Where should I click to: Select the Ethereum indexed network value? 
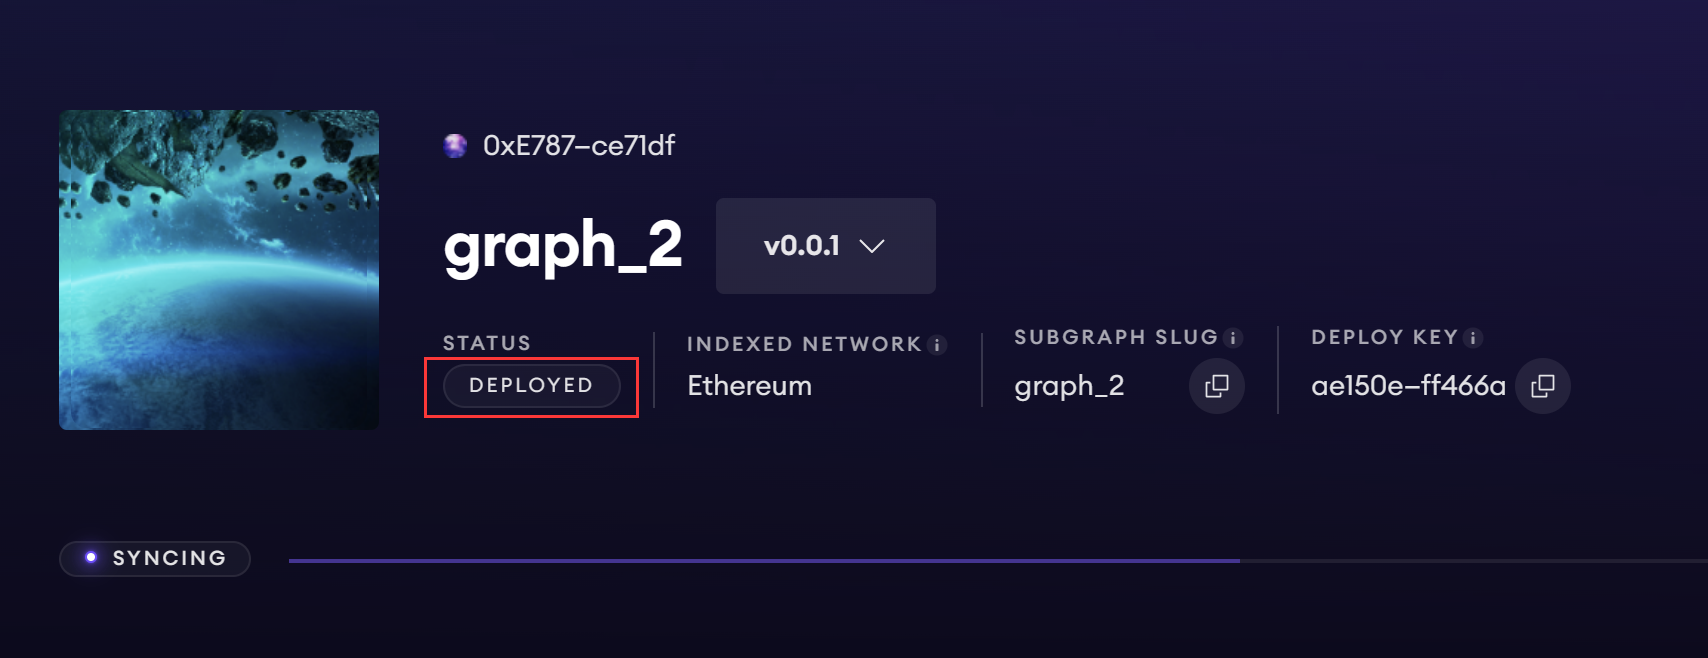click(x=749, y=386)
